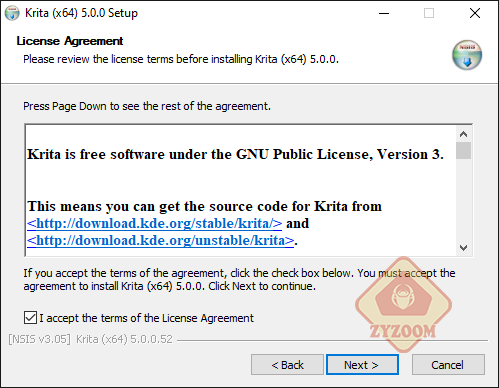Open the unstable Krita download link
Image resolution: width=499 pixels, height=388 pixels.
160,240
